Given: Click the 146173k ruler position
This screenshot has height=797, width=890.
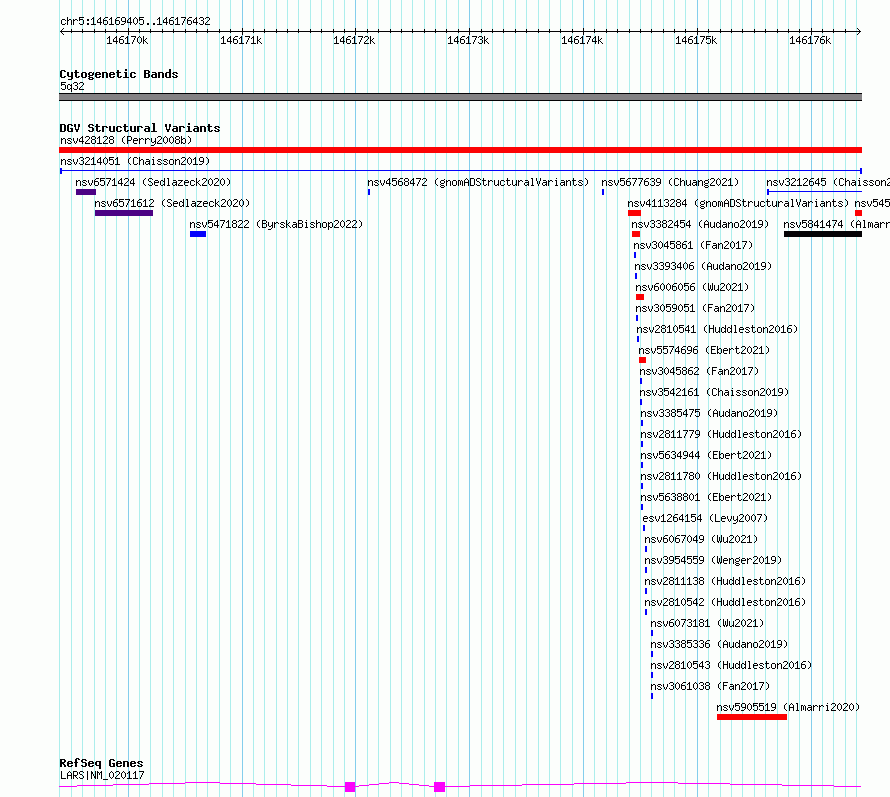Looking at the screenshot, I should tap(468, 40).
